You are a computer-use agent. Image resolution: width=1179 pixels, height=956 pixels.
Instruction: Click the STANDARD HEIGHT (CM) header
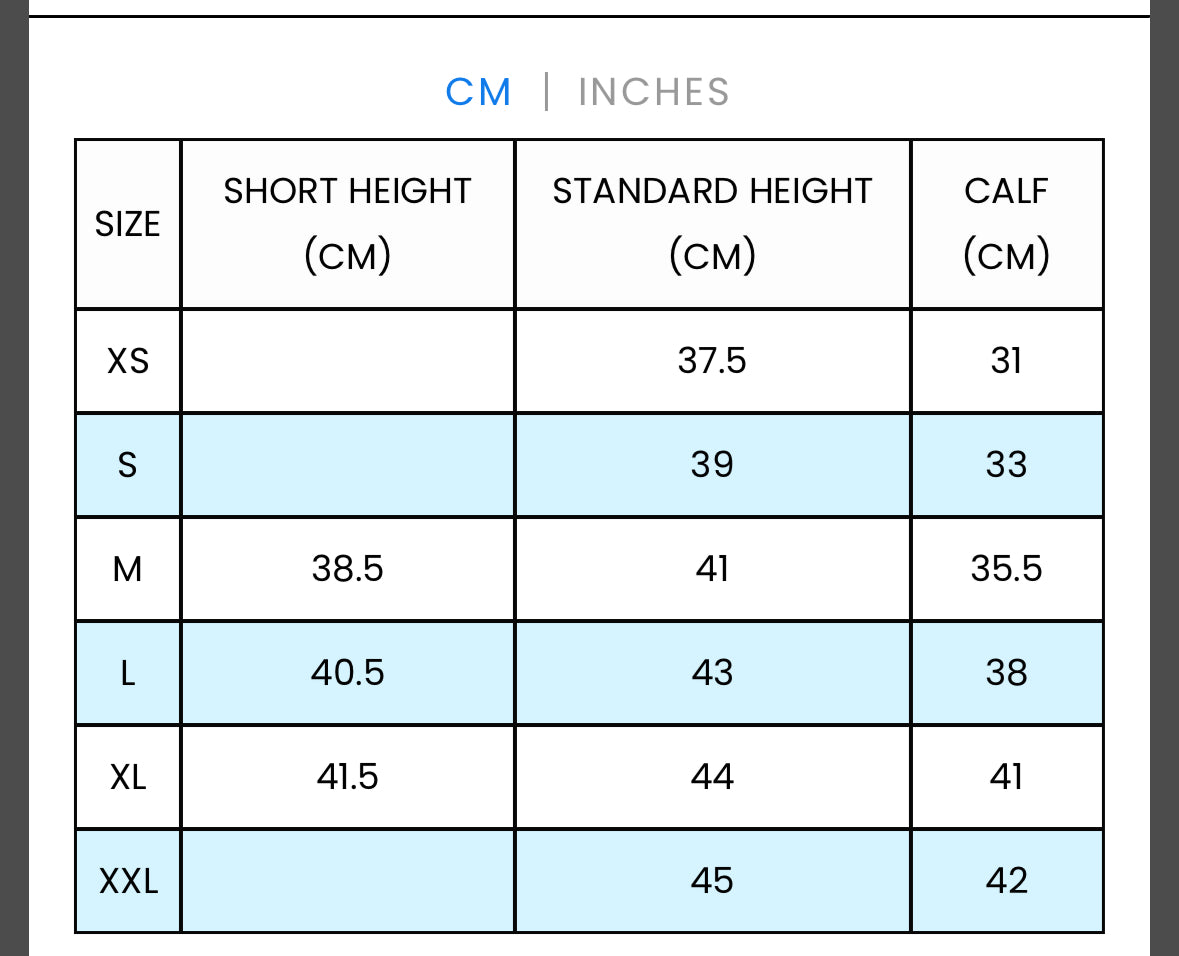[x=712, y=223]
